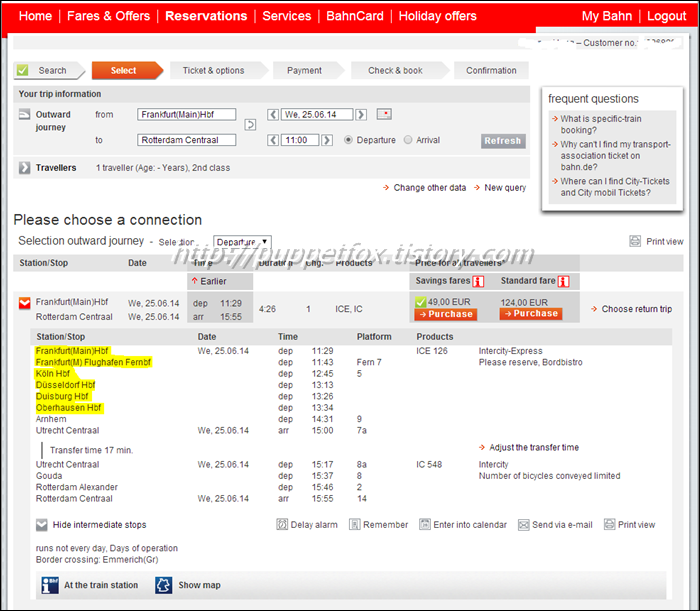This screenshot has width=700, height=611.
Task: Toggle the 49,00 EUR savings fare checkmark
Action: (x=420, y=302)
